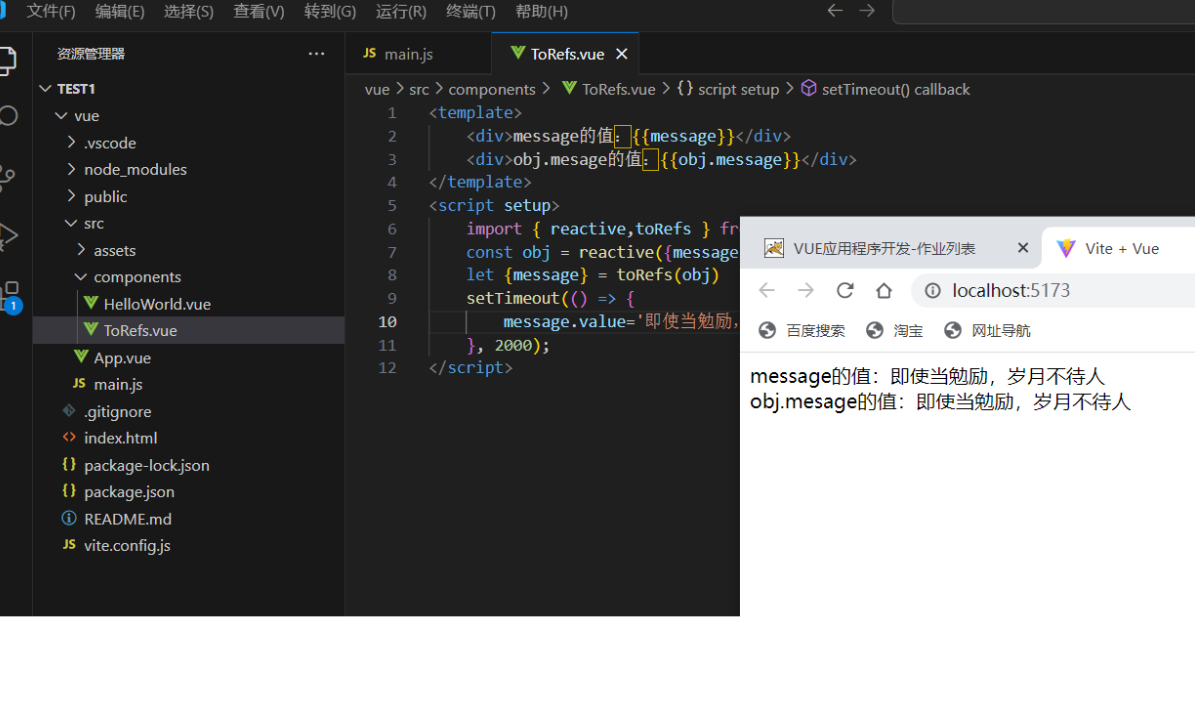This screenshot has height=715, width=1195.
Task: Close the VUE应用程序开发 browser tab
Action: 1023,248
